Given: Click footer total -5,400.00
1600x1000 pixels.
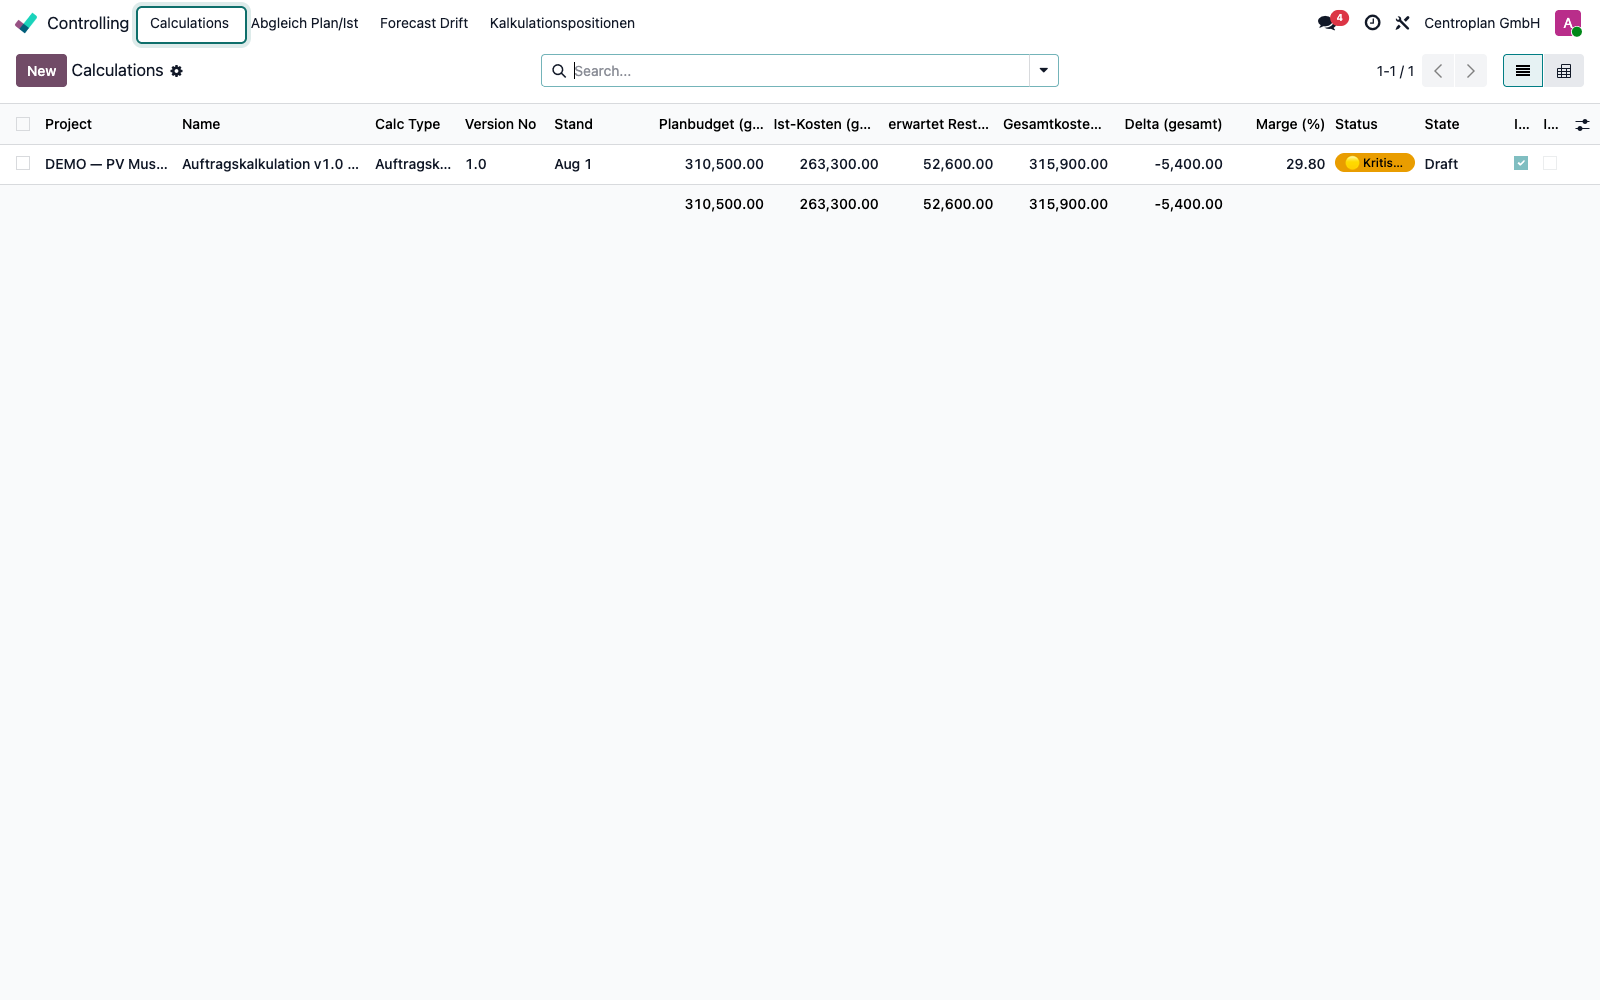Looking at the screenshot, I should coord(1188,204).
